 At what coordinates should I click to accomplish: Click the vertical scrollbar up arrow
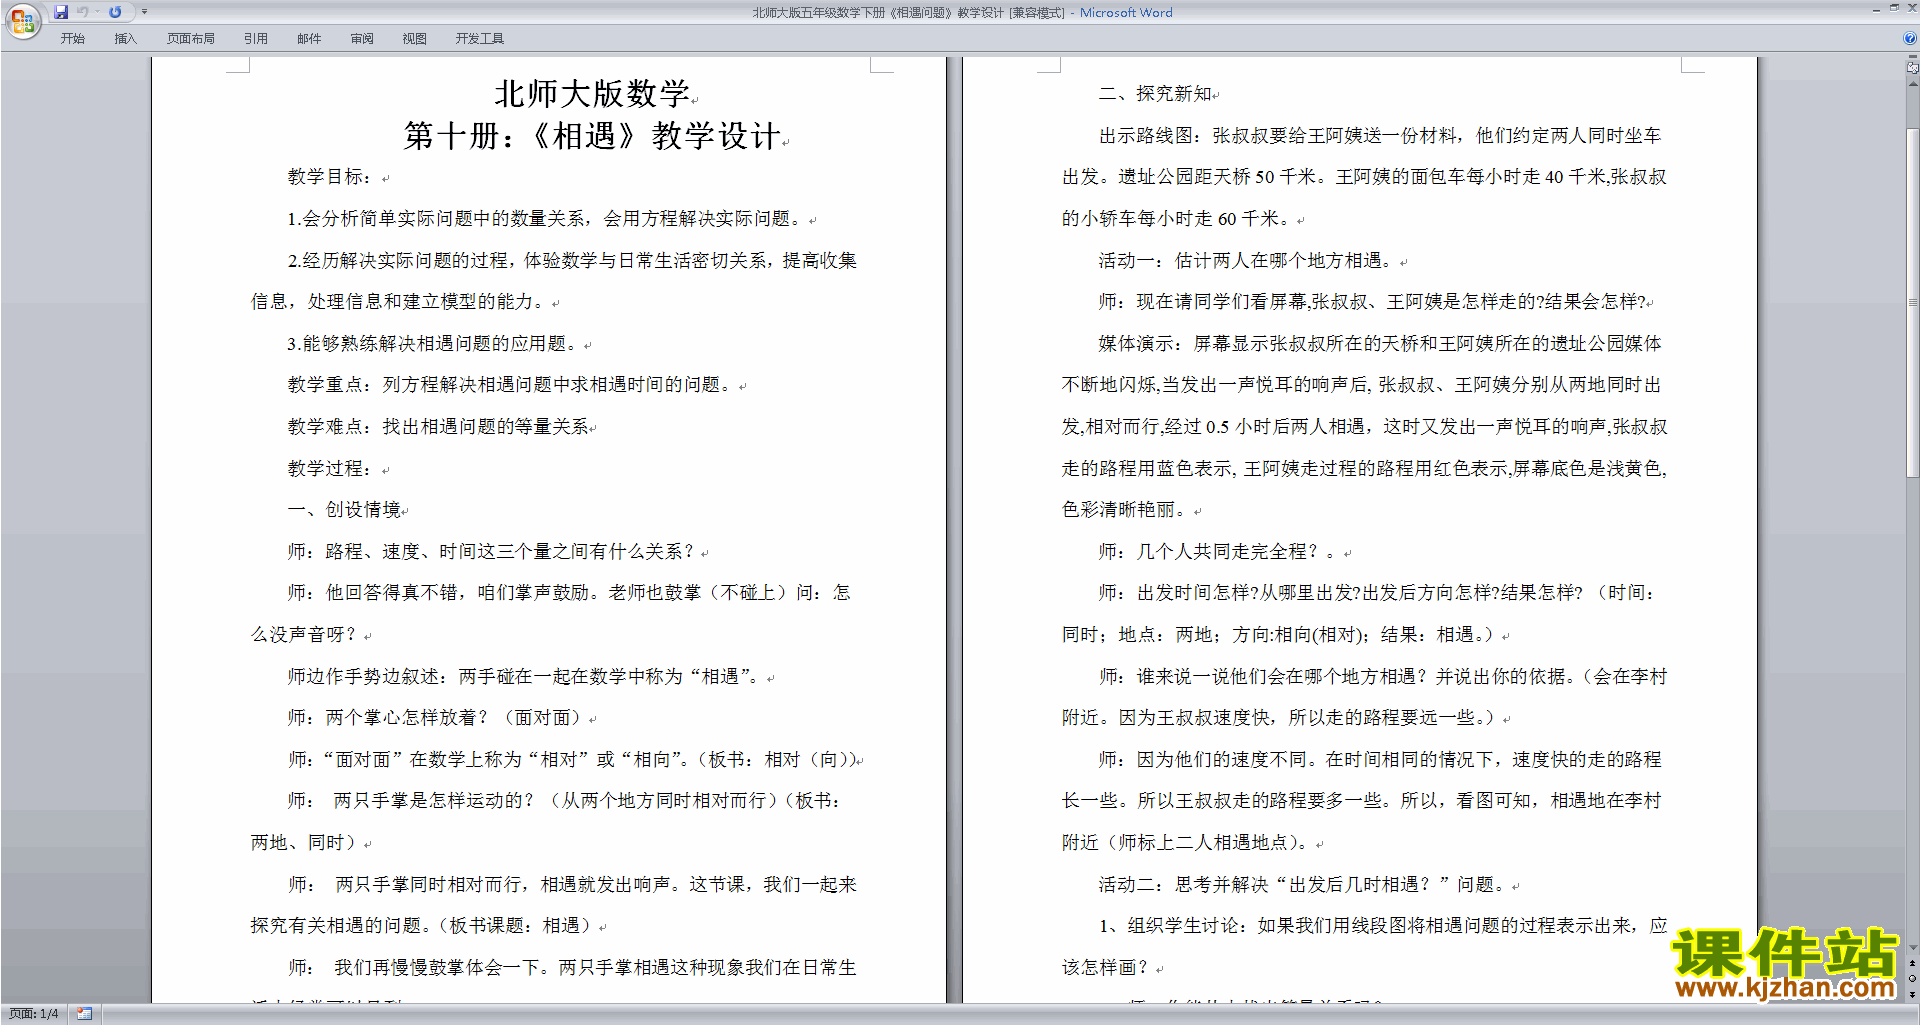pyautogui.click(x=1913, y=84)
